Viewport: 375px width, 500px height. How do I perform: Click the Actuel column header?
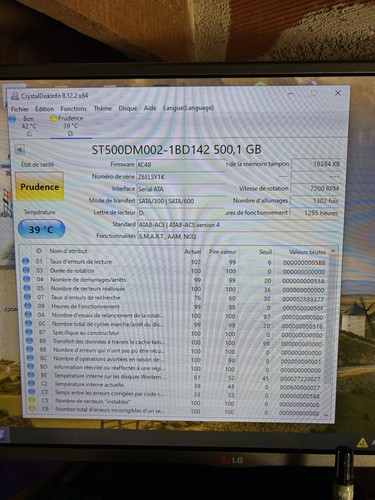click(193, 252)
